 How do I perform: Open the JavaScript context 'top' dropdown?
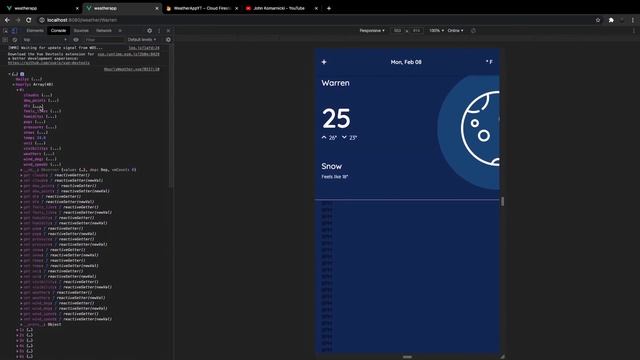44,40
